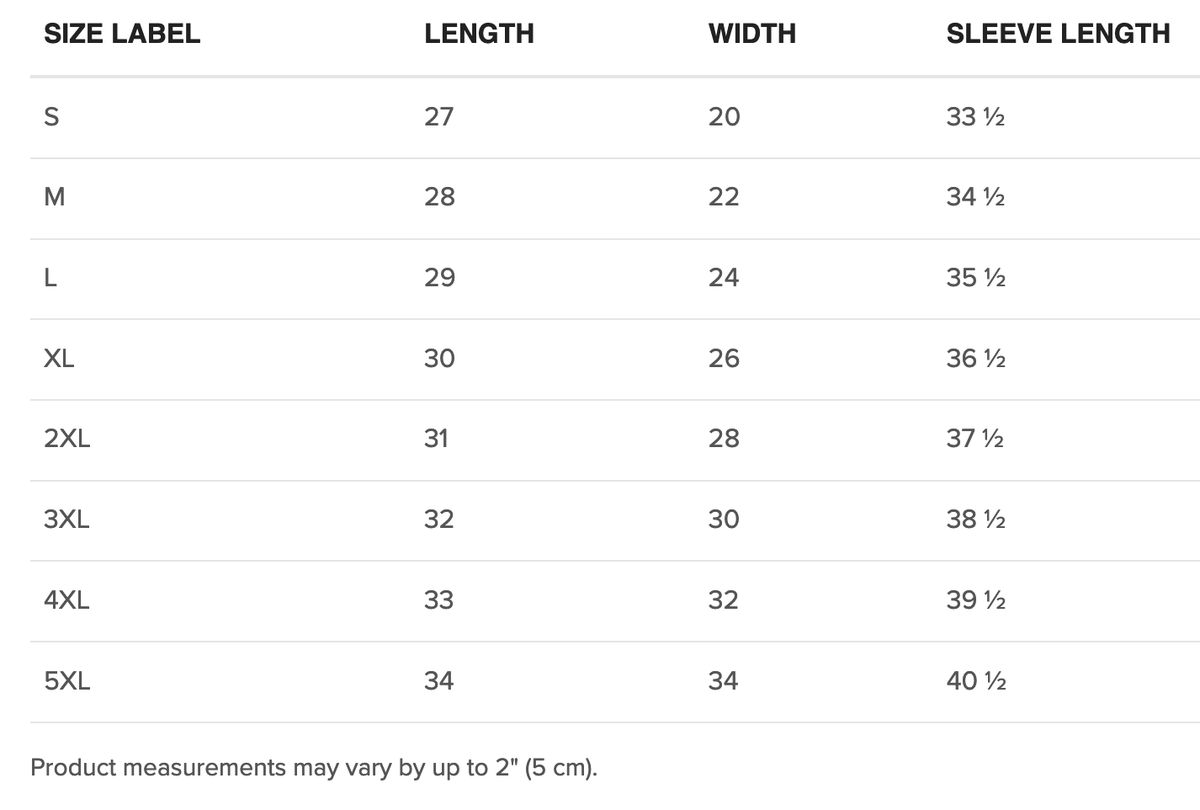Click the width value 26 for size XL

coord(723,359)
